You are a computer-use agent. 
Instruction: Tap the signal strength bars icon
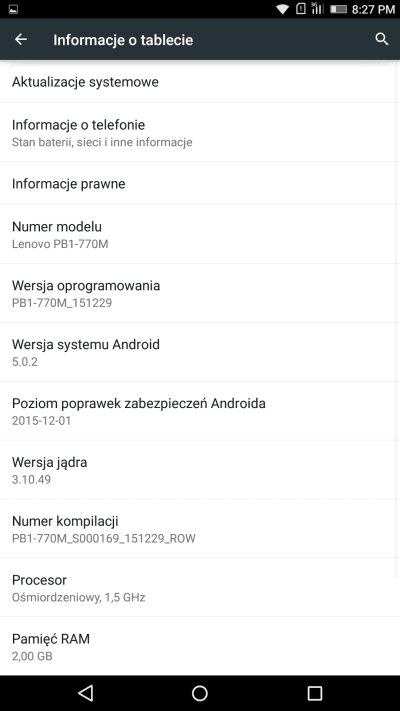(x=317, y=9)
